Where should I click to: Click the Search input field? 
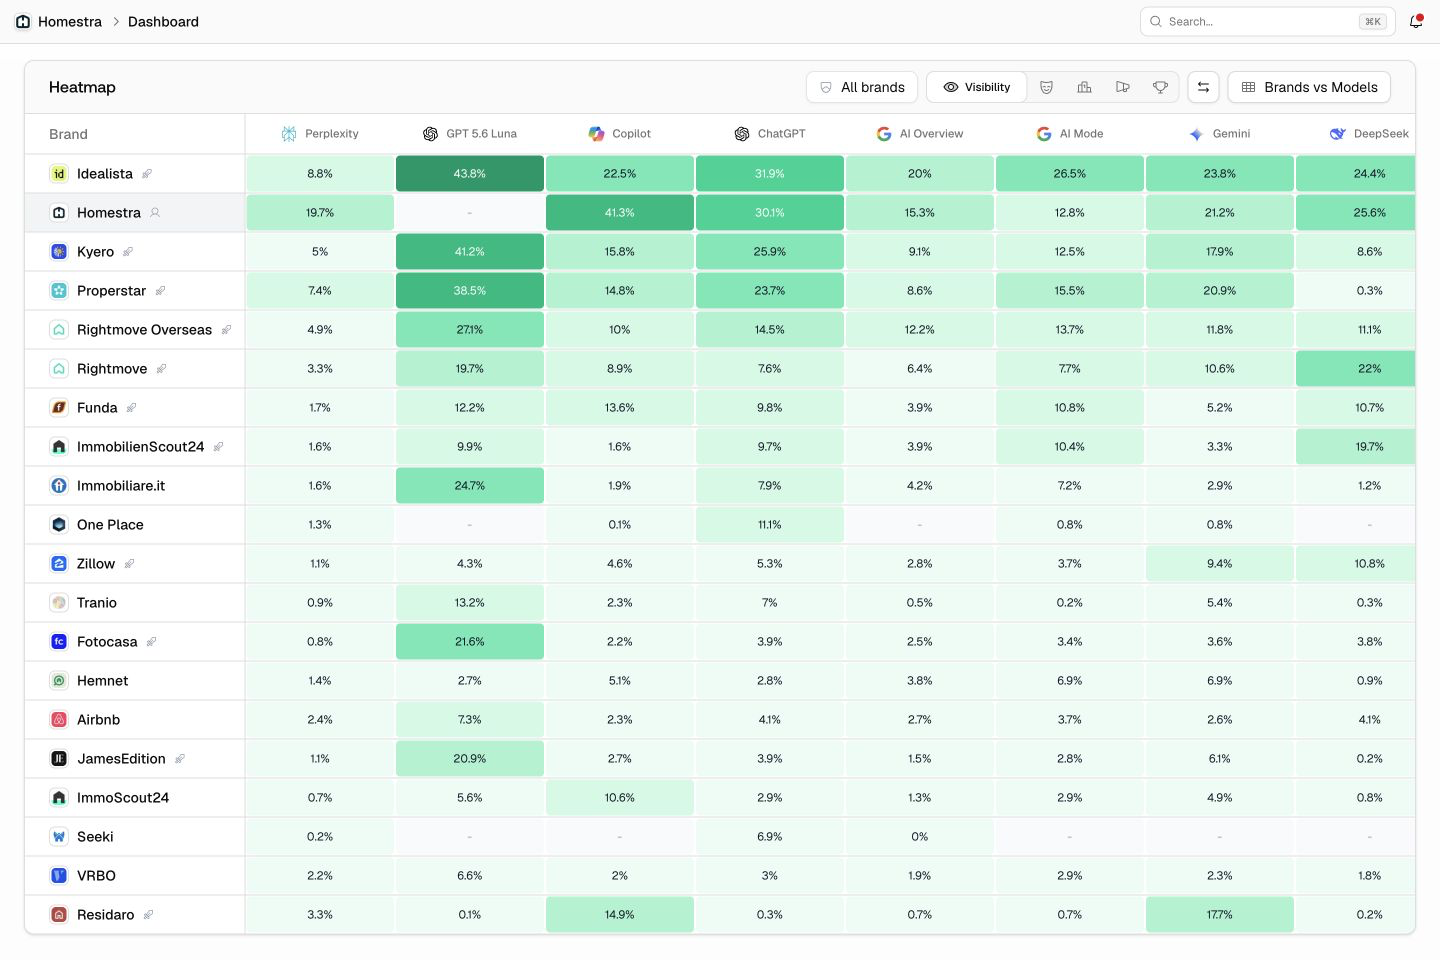click(1267, 21)
